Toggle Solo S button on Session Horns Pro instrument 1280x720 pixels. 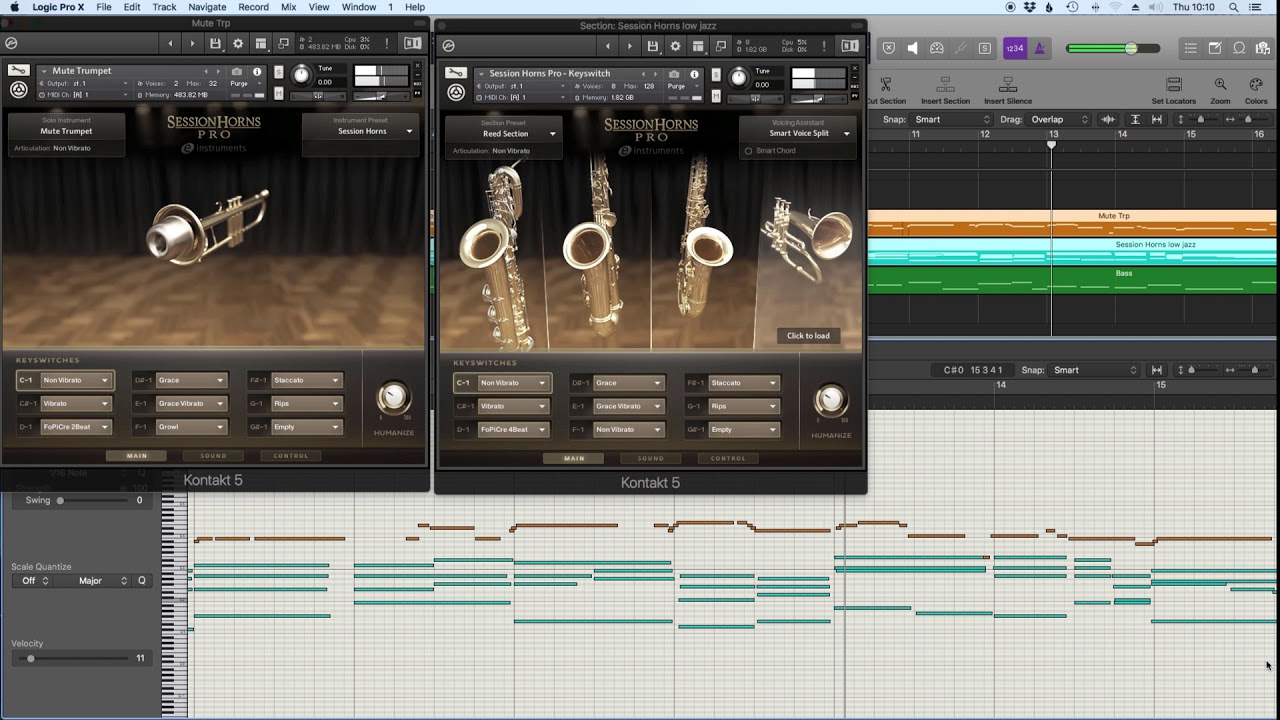pos(715,75)
